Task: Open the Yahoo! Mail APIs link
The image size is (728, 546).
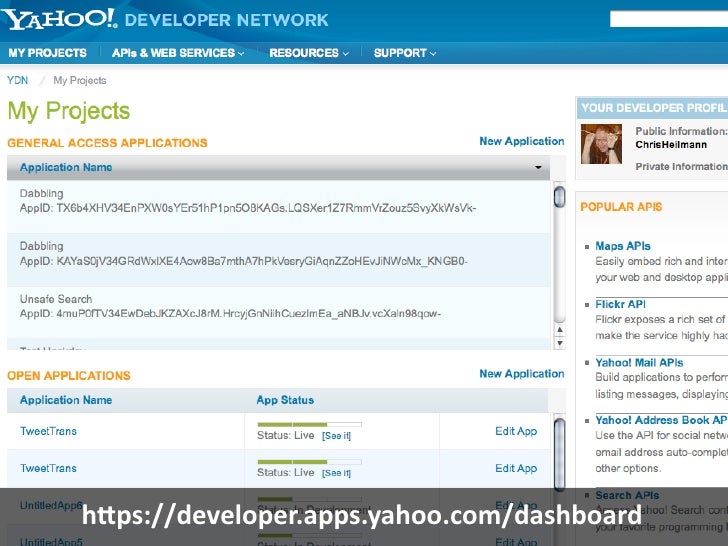Action: (639, 363)
